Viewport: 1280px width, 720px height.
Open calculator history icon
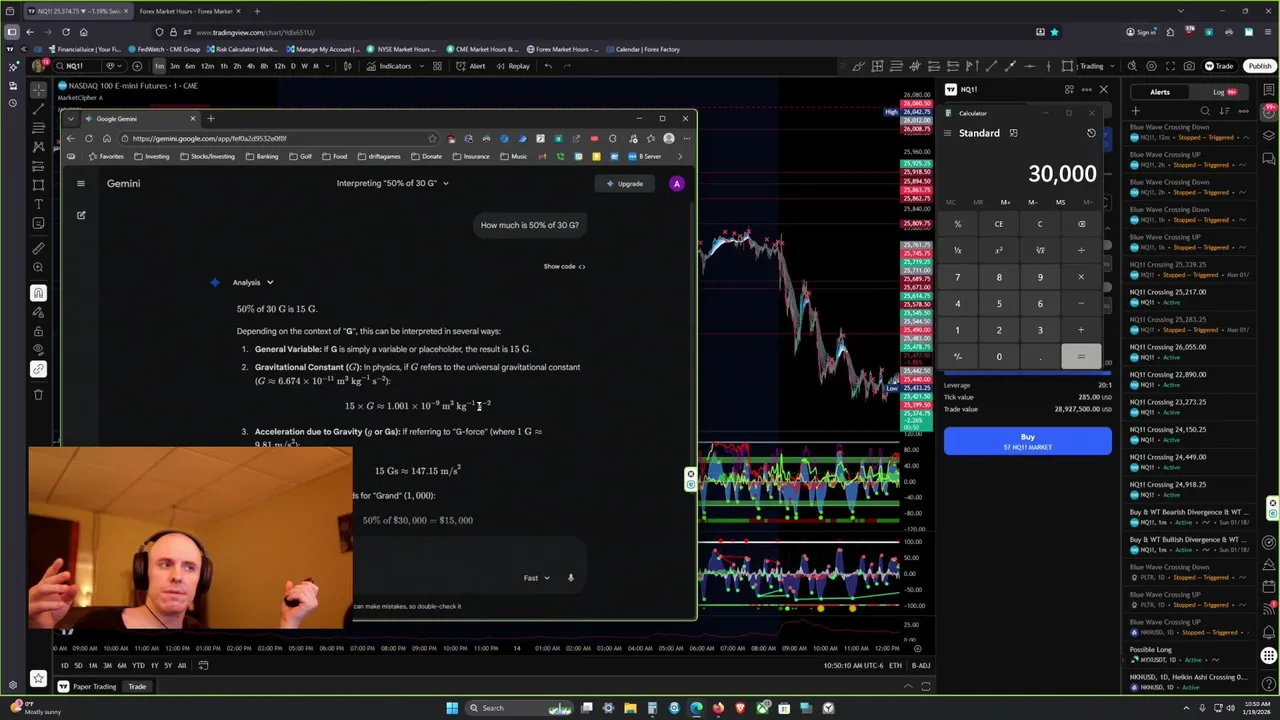[1091, 133]
